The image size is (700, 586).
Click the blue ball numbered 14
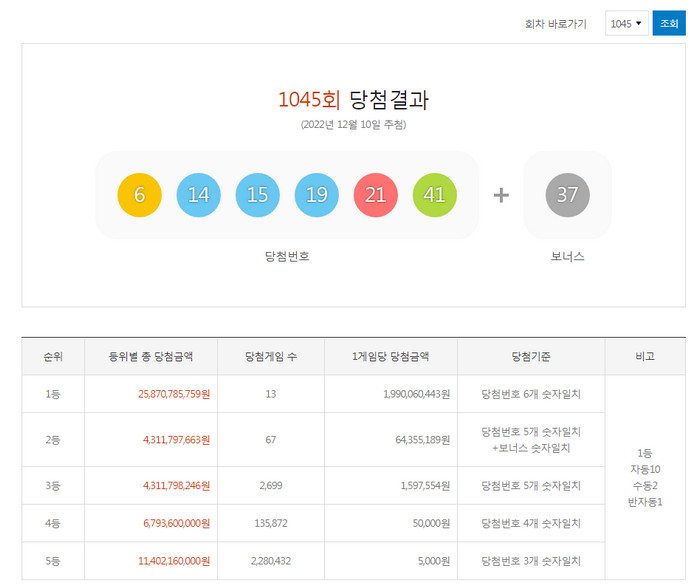click(x=199, y=195)
